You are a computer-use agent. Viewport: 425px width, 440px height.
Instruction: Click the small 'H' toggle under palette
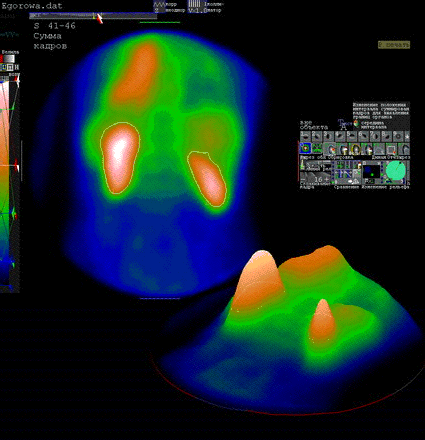click(x=17, y=67)
